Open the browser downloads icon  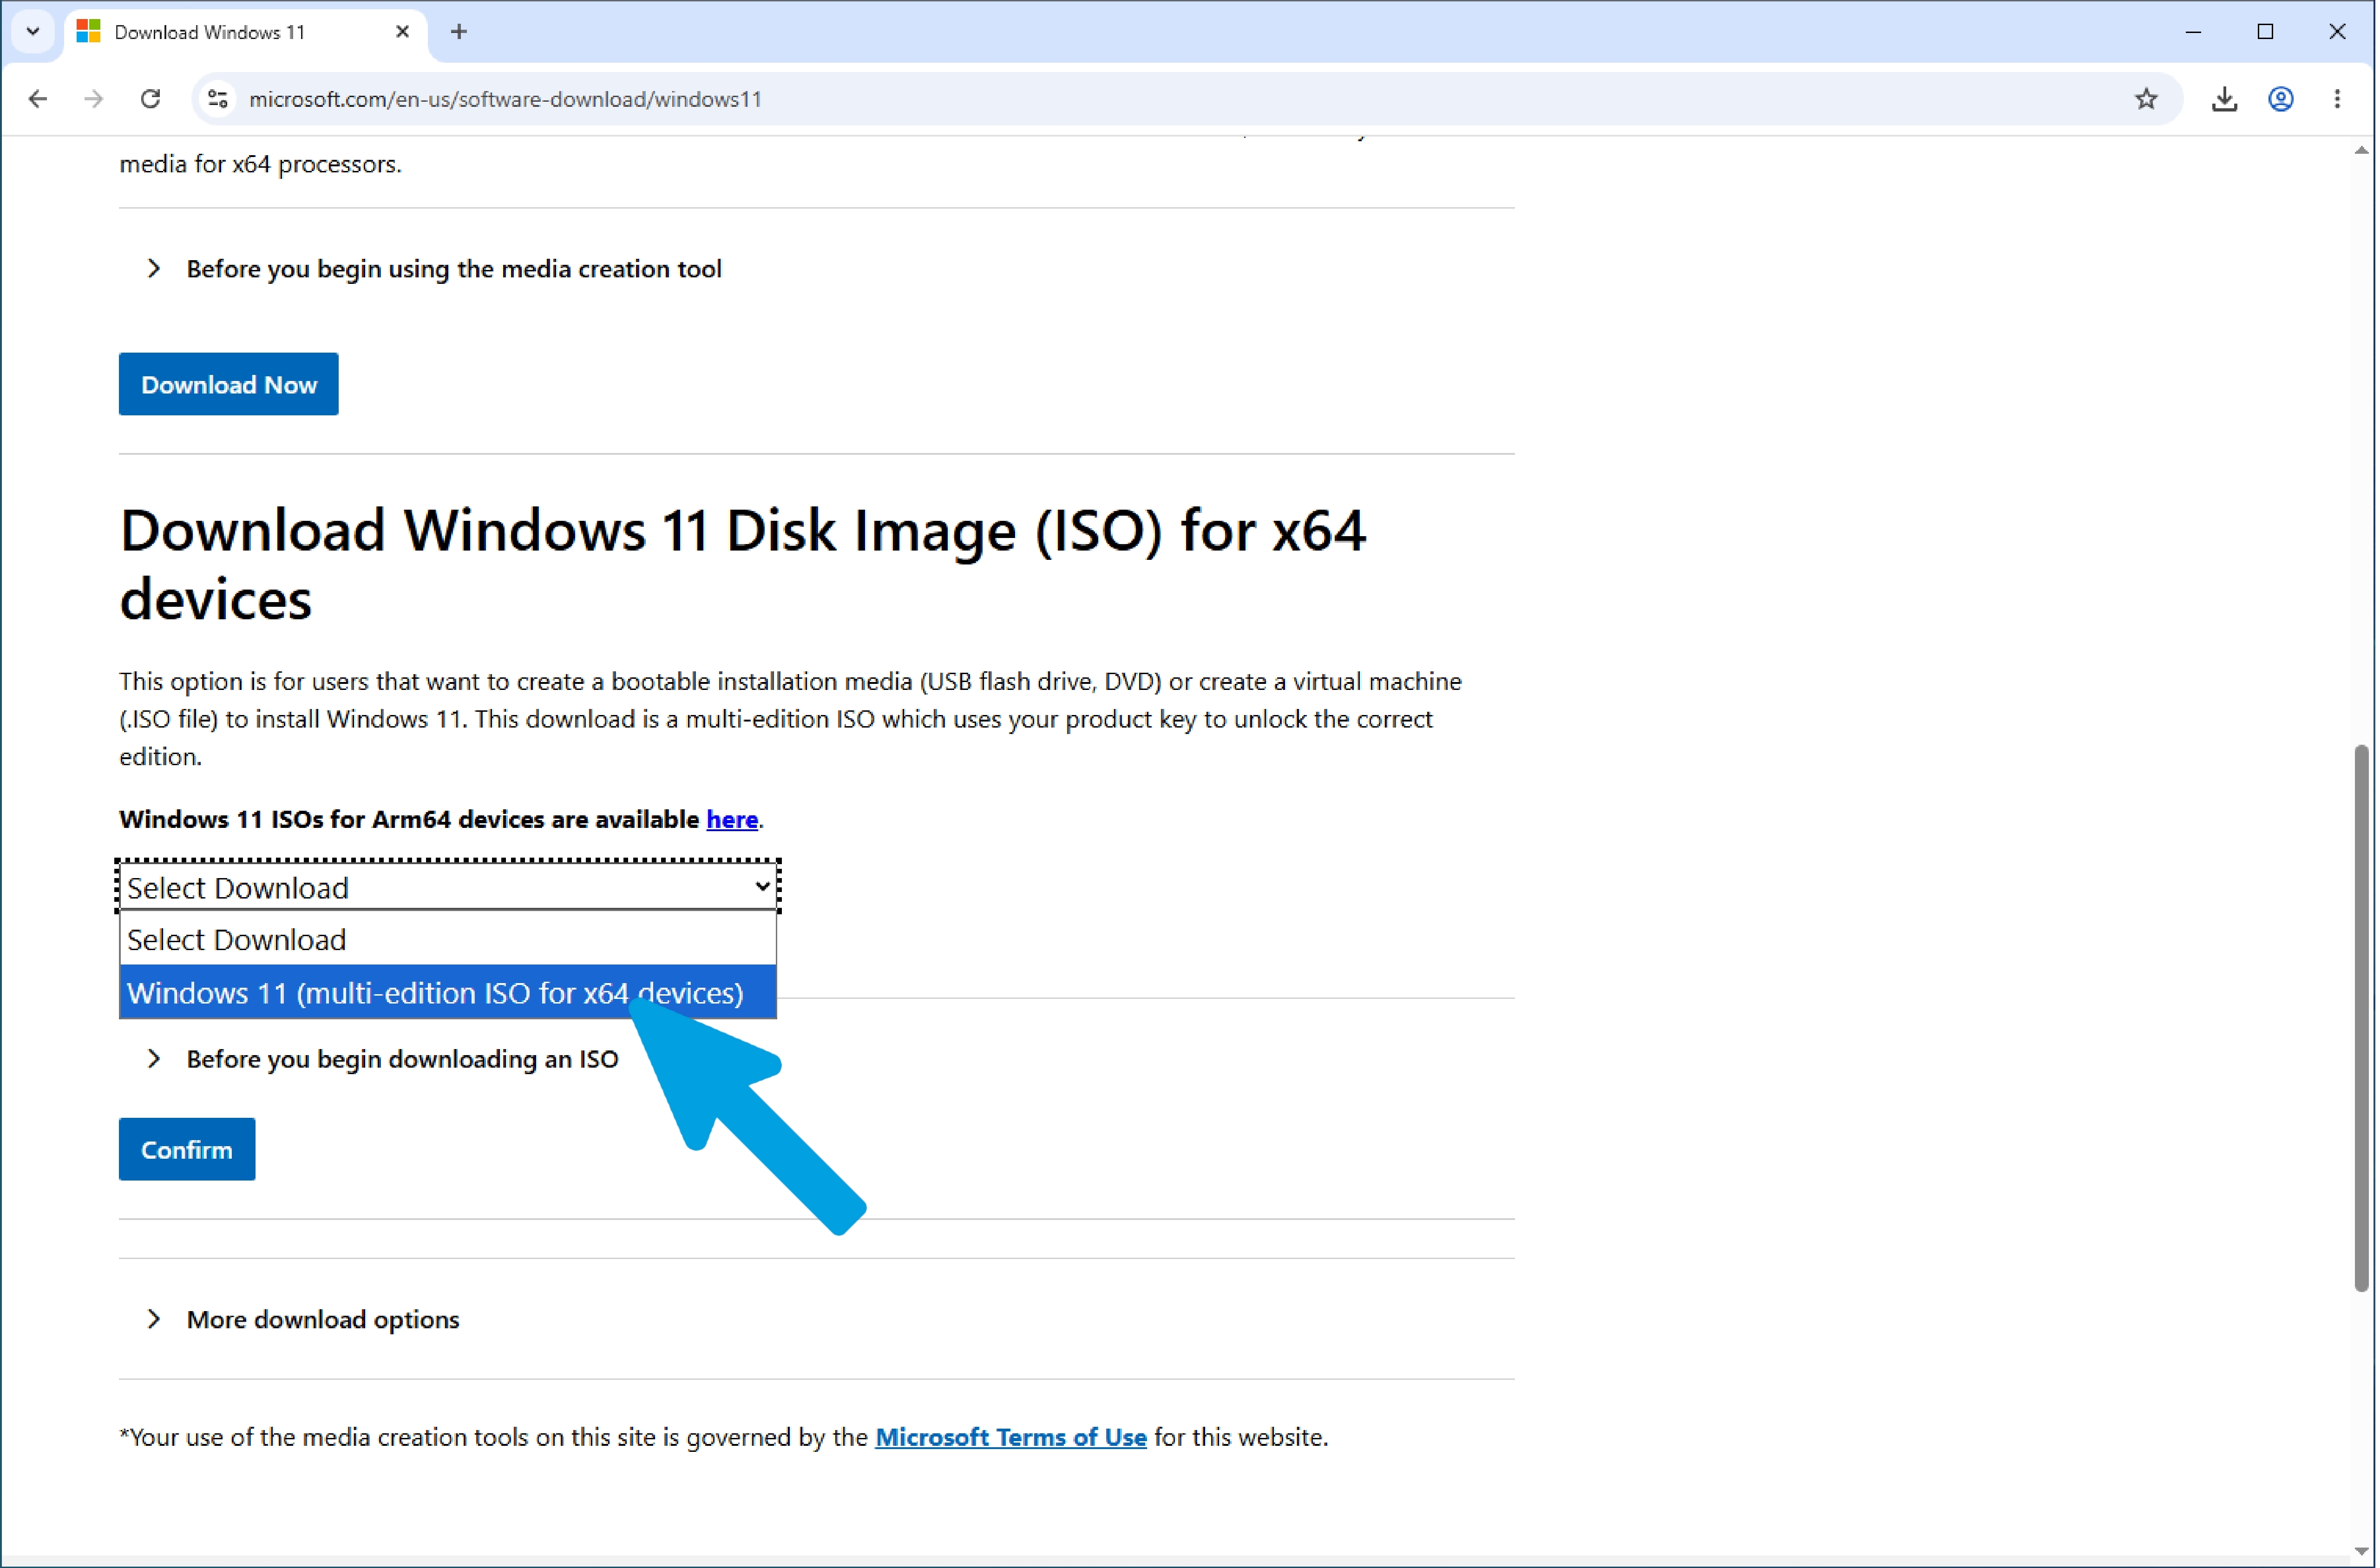pyautogui.click(x=2224, y=99)
